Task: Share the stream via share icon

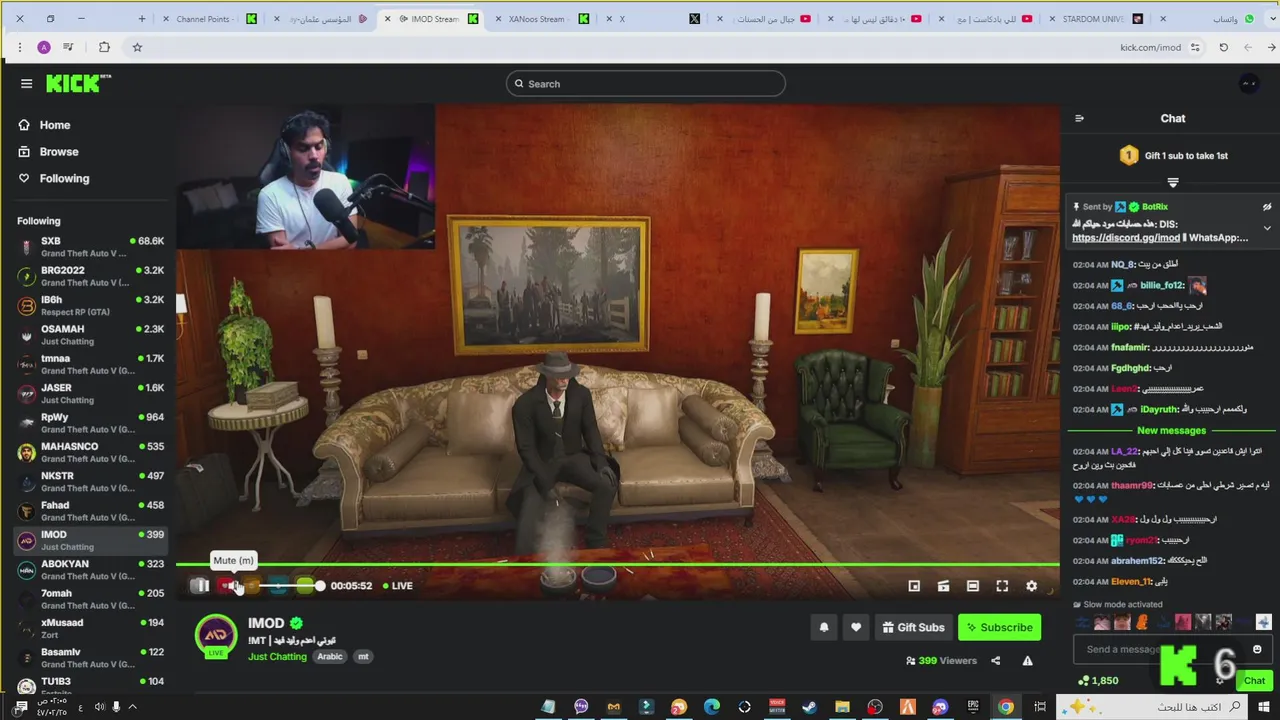Action: [x=995, y=661]
